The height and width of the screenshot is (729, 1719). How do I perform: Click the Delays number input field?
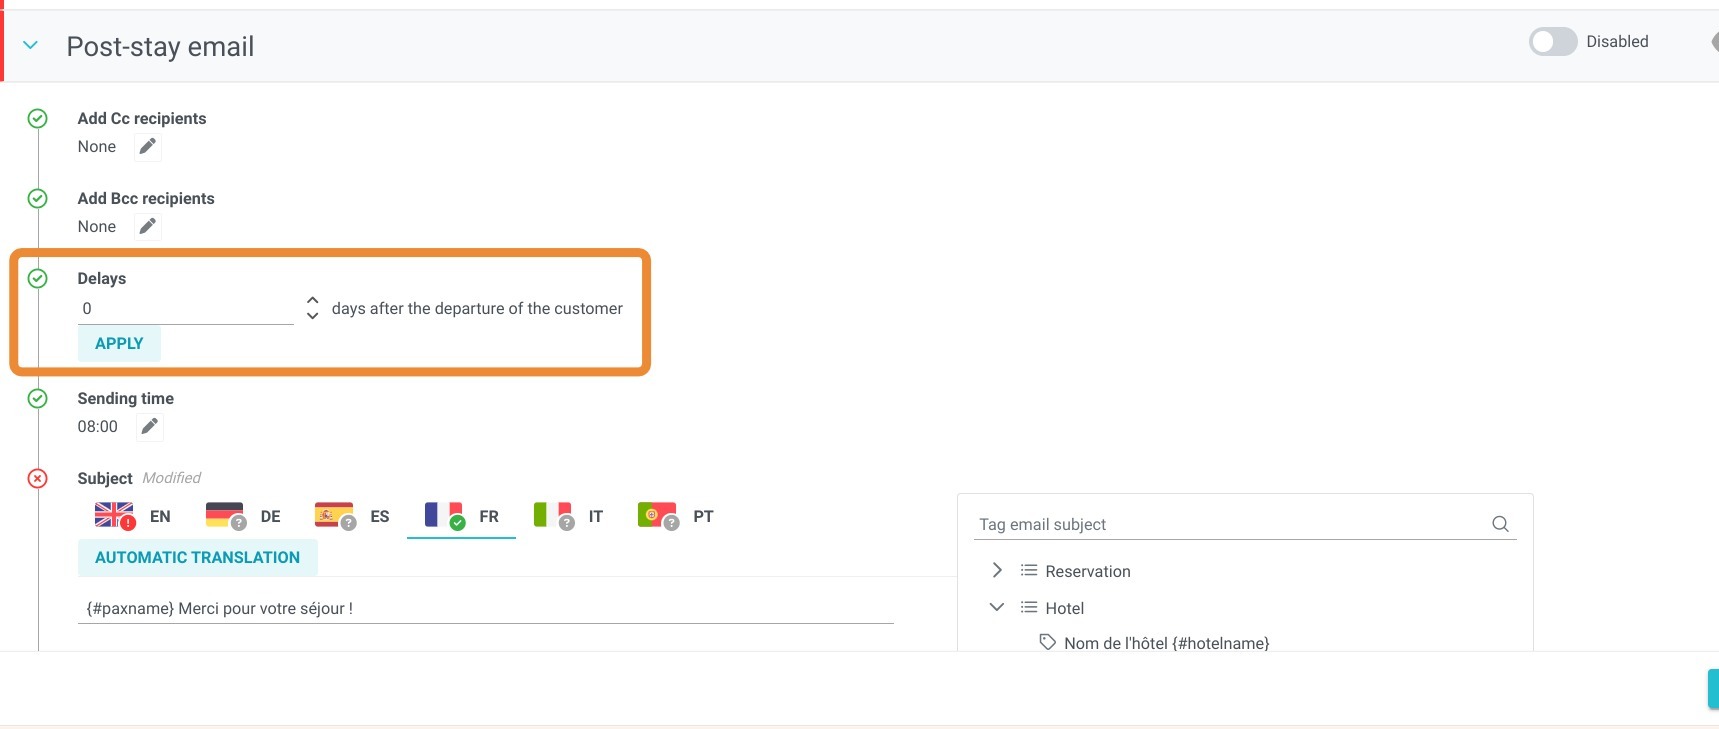pyautogui.click(x=186, y=309)
